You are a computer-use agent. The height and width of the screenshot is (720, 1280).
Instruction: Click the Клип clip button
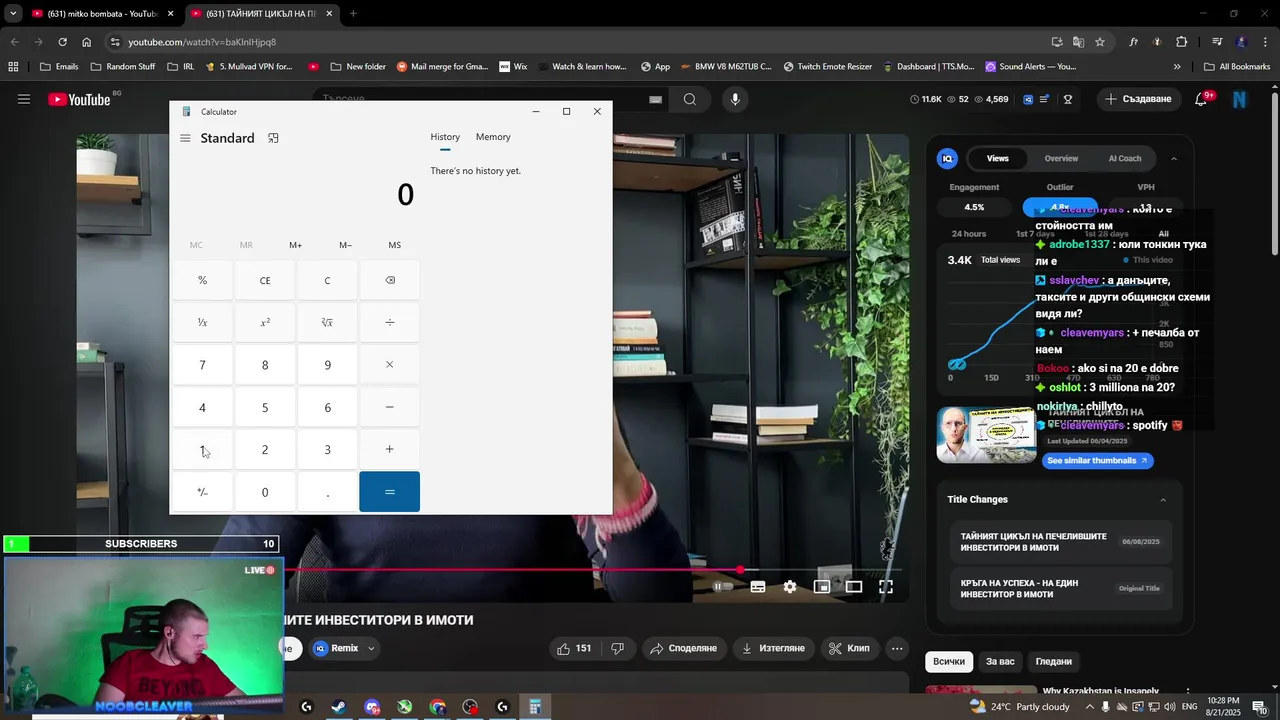click(849, 648)
